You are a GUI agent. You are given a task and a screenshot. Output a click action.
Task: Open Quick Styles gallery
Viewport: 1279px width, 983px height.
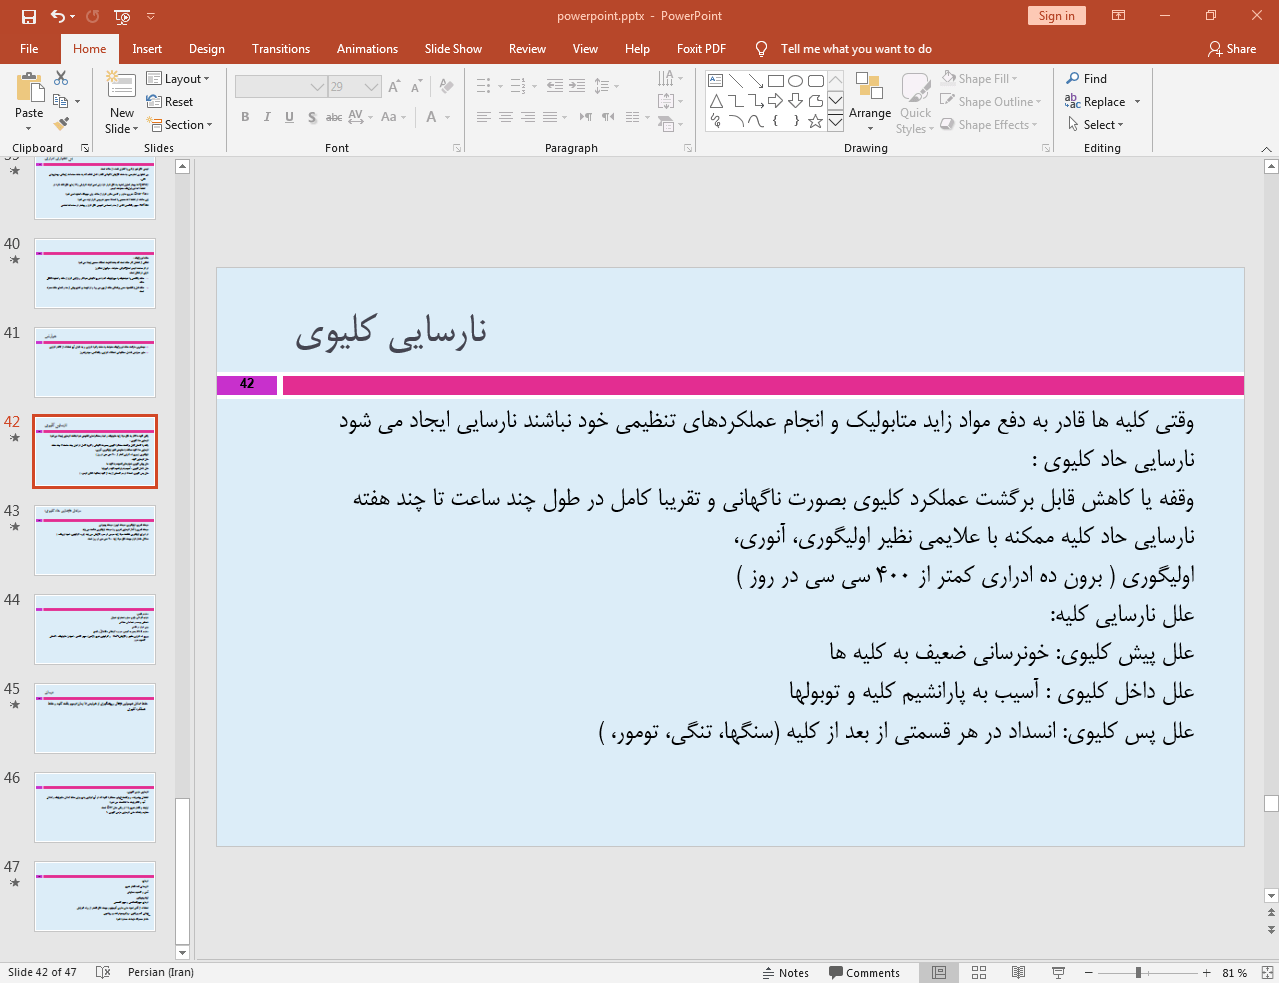[x=915, y=103]
